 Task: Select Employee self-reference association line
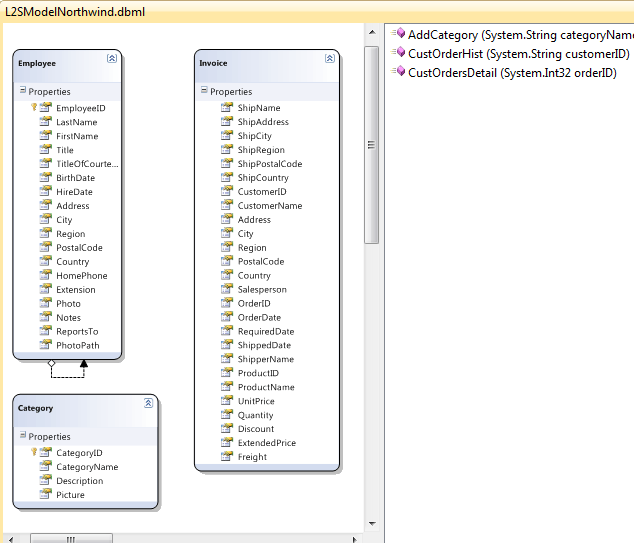coord(68,377)
